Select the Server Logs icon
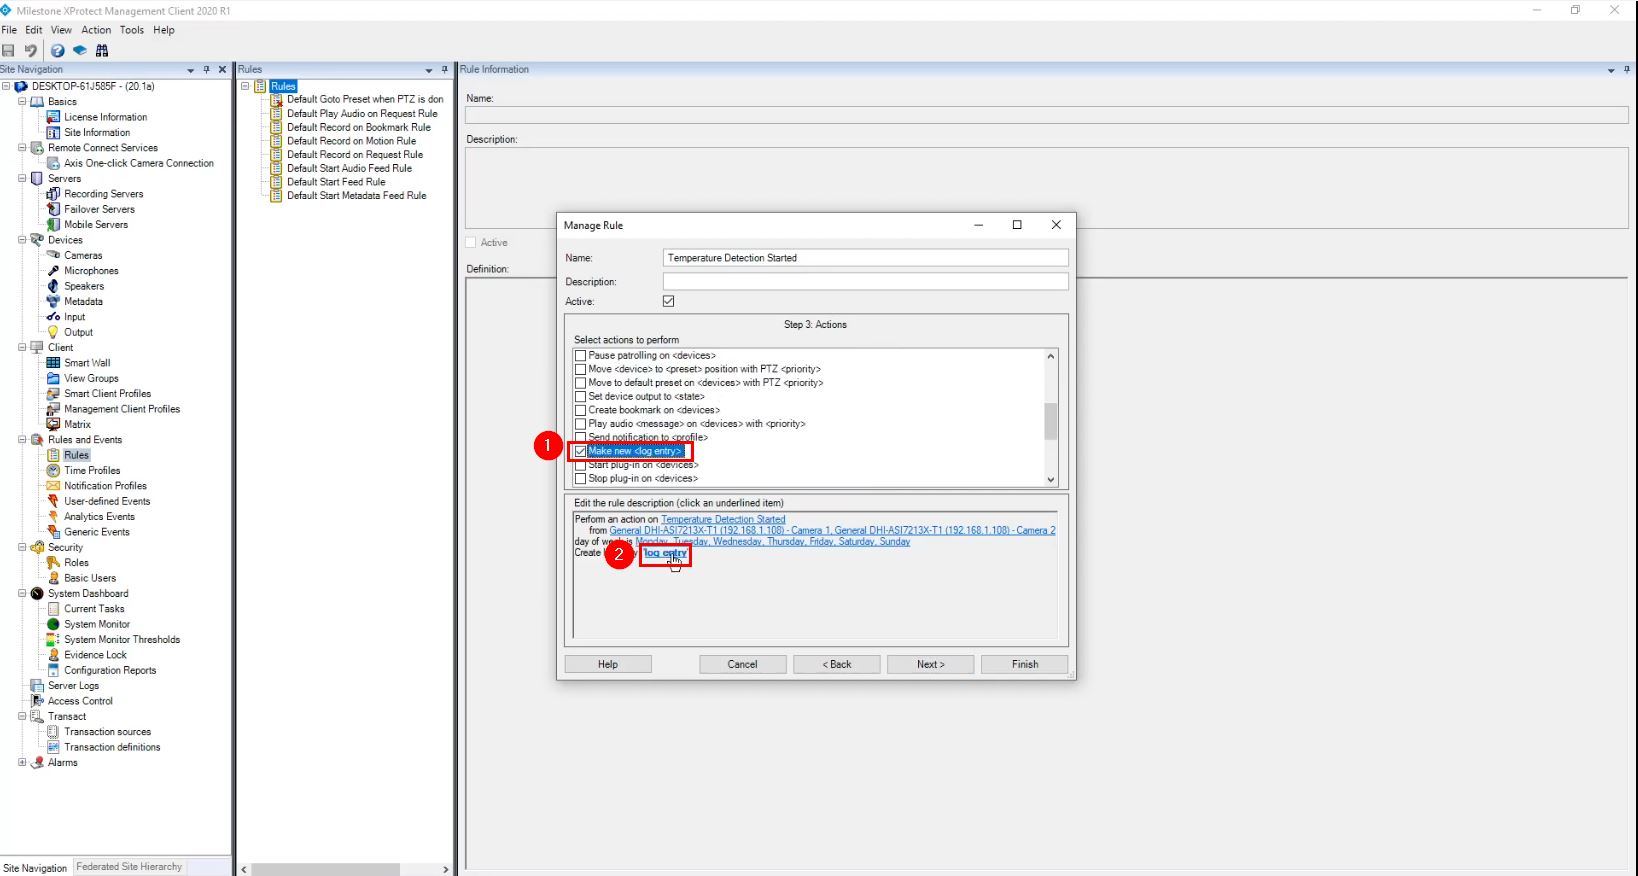The image size is (1638, 876). coord(37,686)
